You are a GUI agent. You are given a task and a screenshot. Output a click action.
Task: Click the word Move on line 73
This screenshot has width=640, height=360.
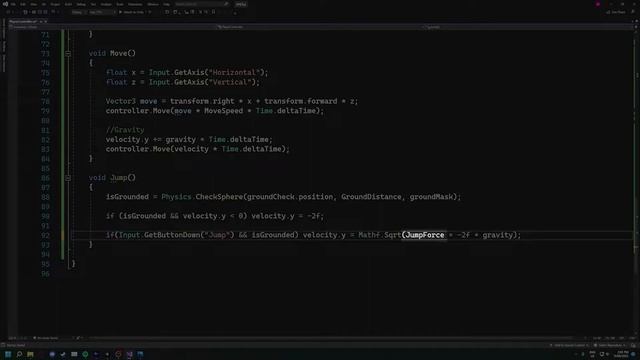(x=118, y=53)
